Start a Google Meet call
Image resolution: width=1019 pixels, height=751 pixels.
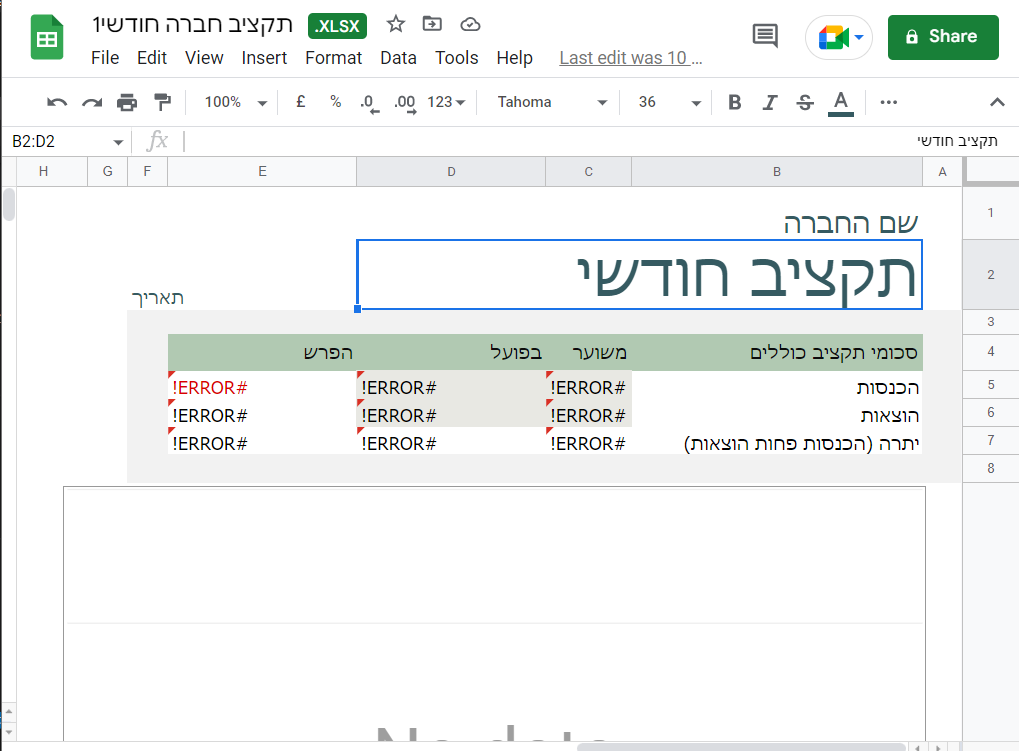point(839,38)
